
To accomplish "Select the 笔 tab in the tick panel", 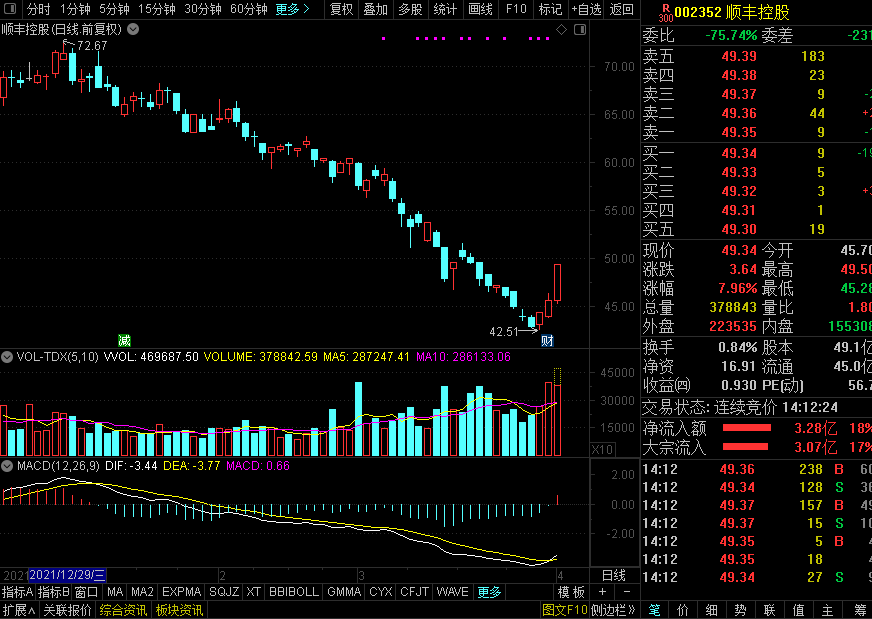I will (655, 611).
